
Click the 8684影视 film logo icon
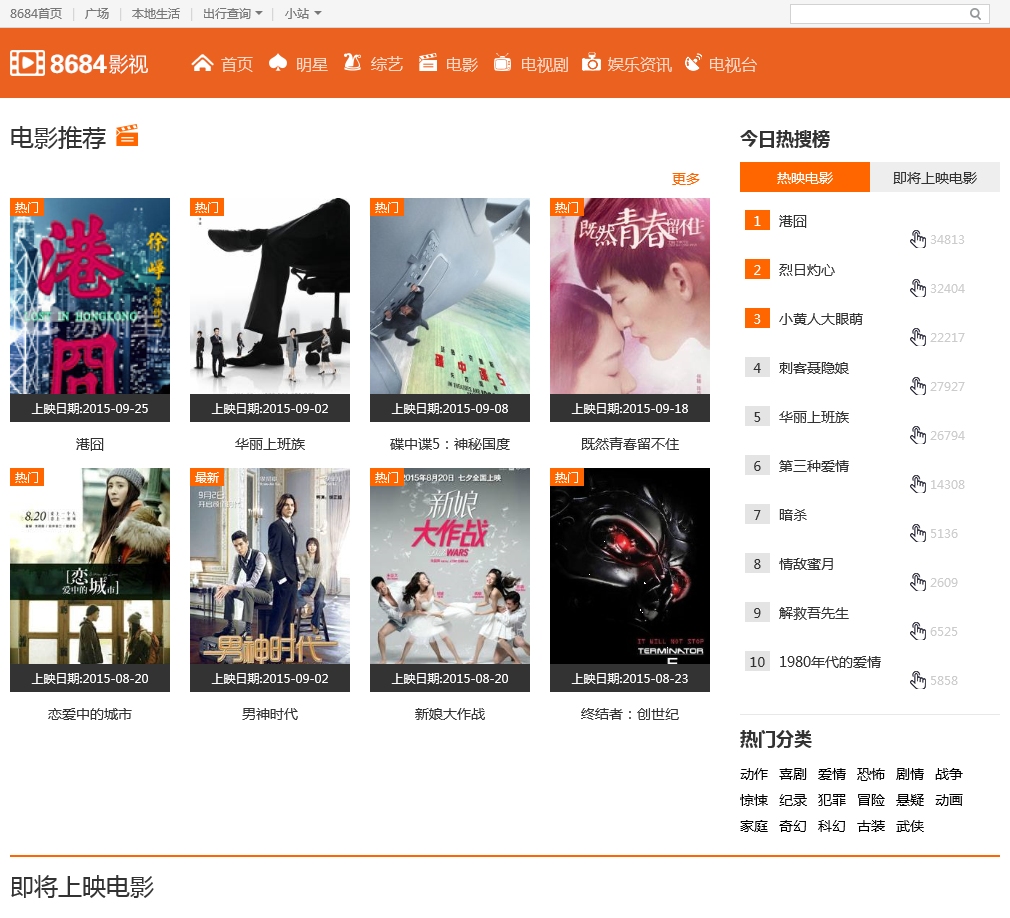[27, 63]
